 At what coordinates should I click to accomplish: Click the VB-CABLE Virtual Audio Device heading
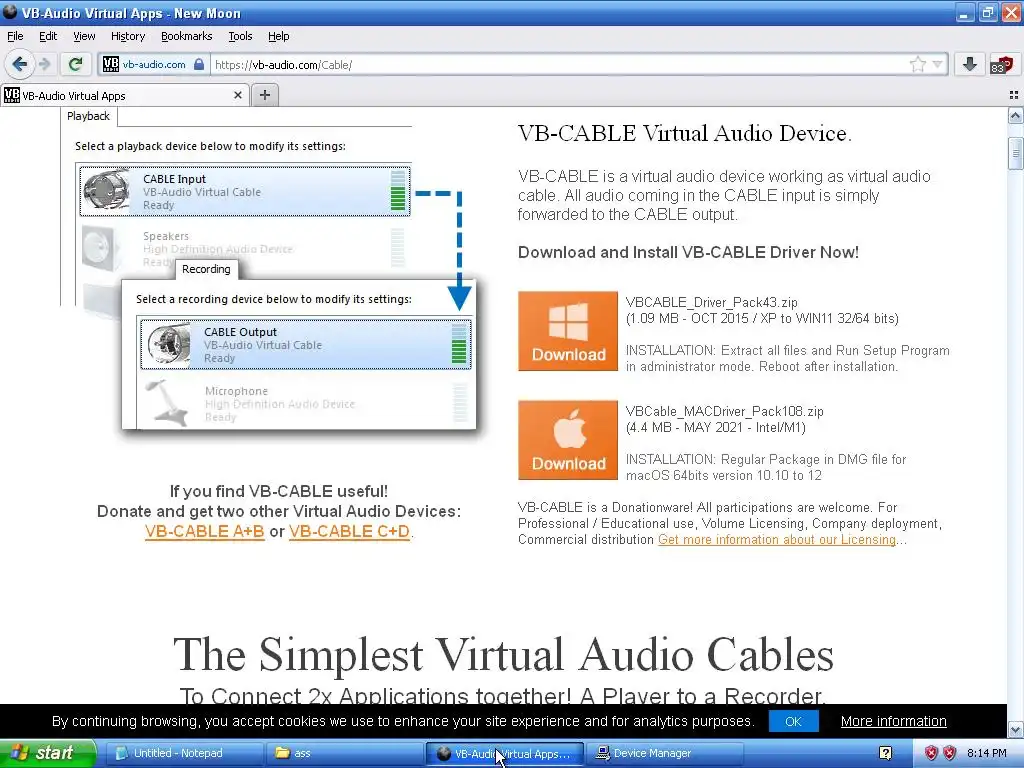pyautogui.click(x=685, y=133)
